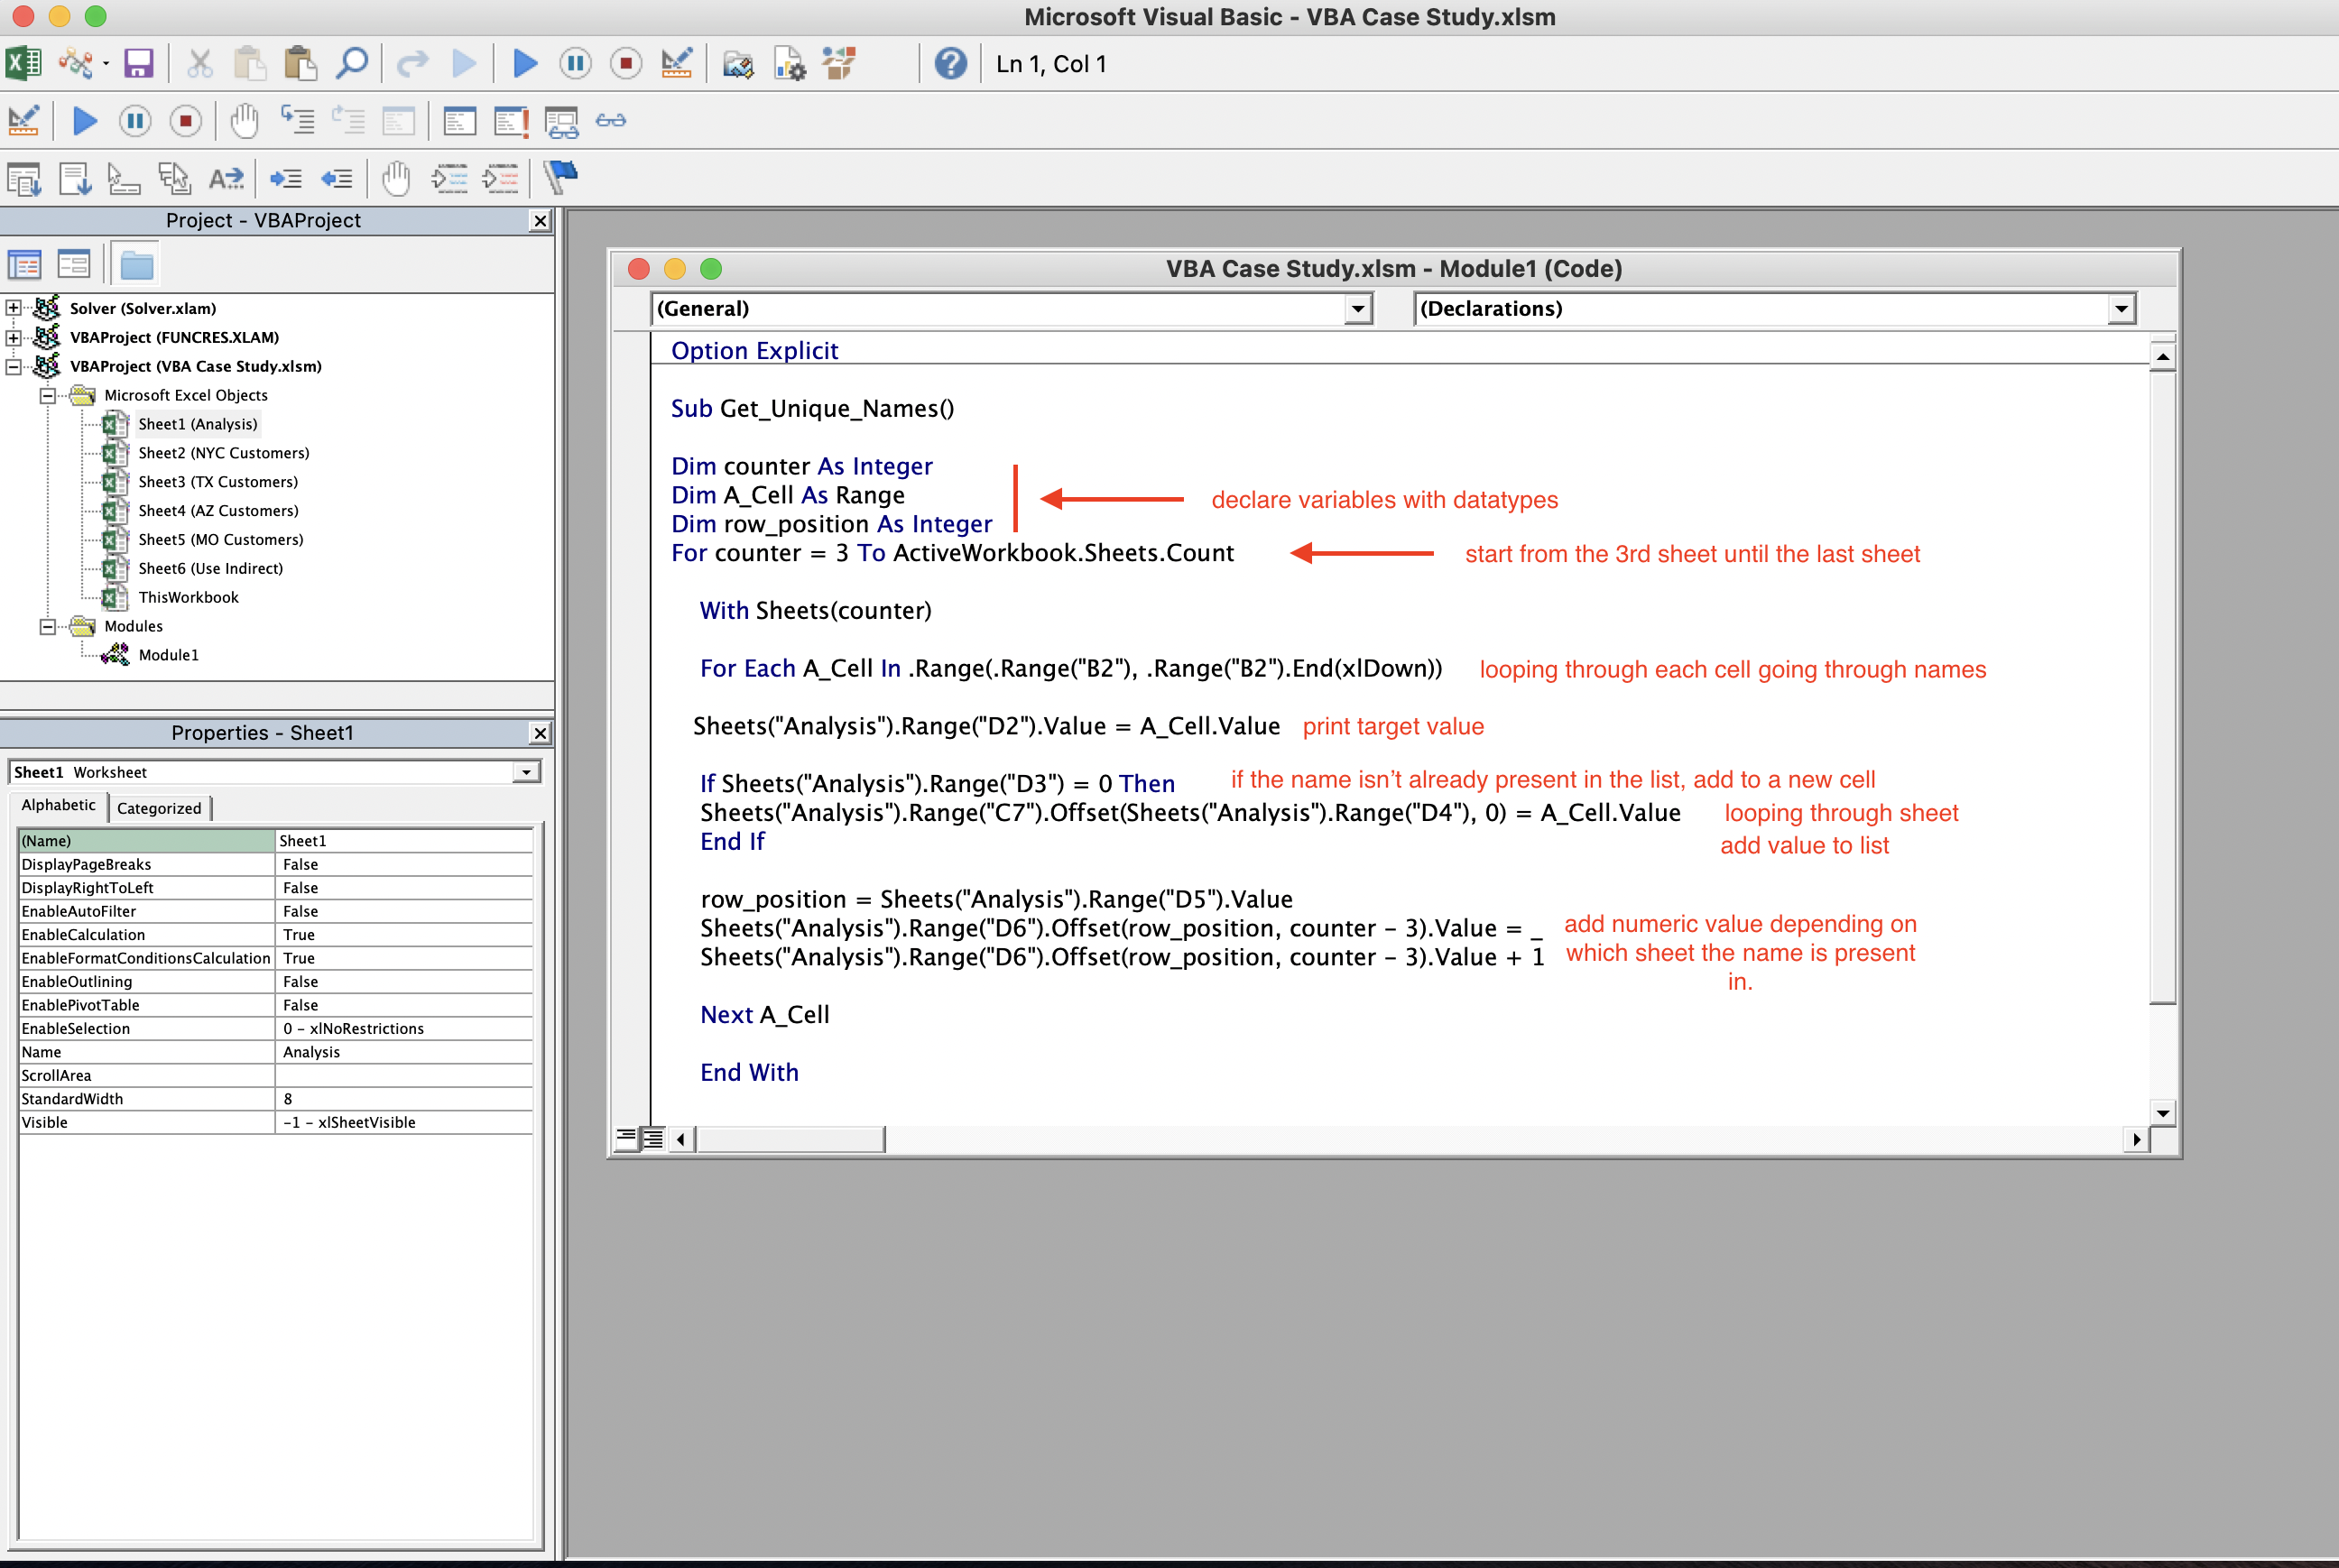Toggle bookmark with the blue flag icon

tap(561, 177)
